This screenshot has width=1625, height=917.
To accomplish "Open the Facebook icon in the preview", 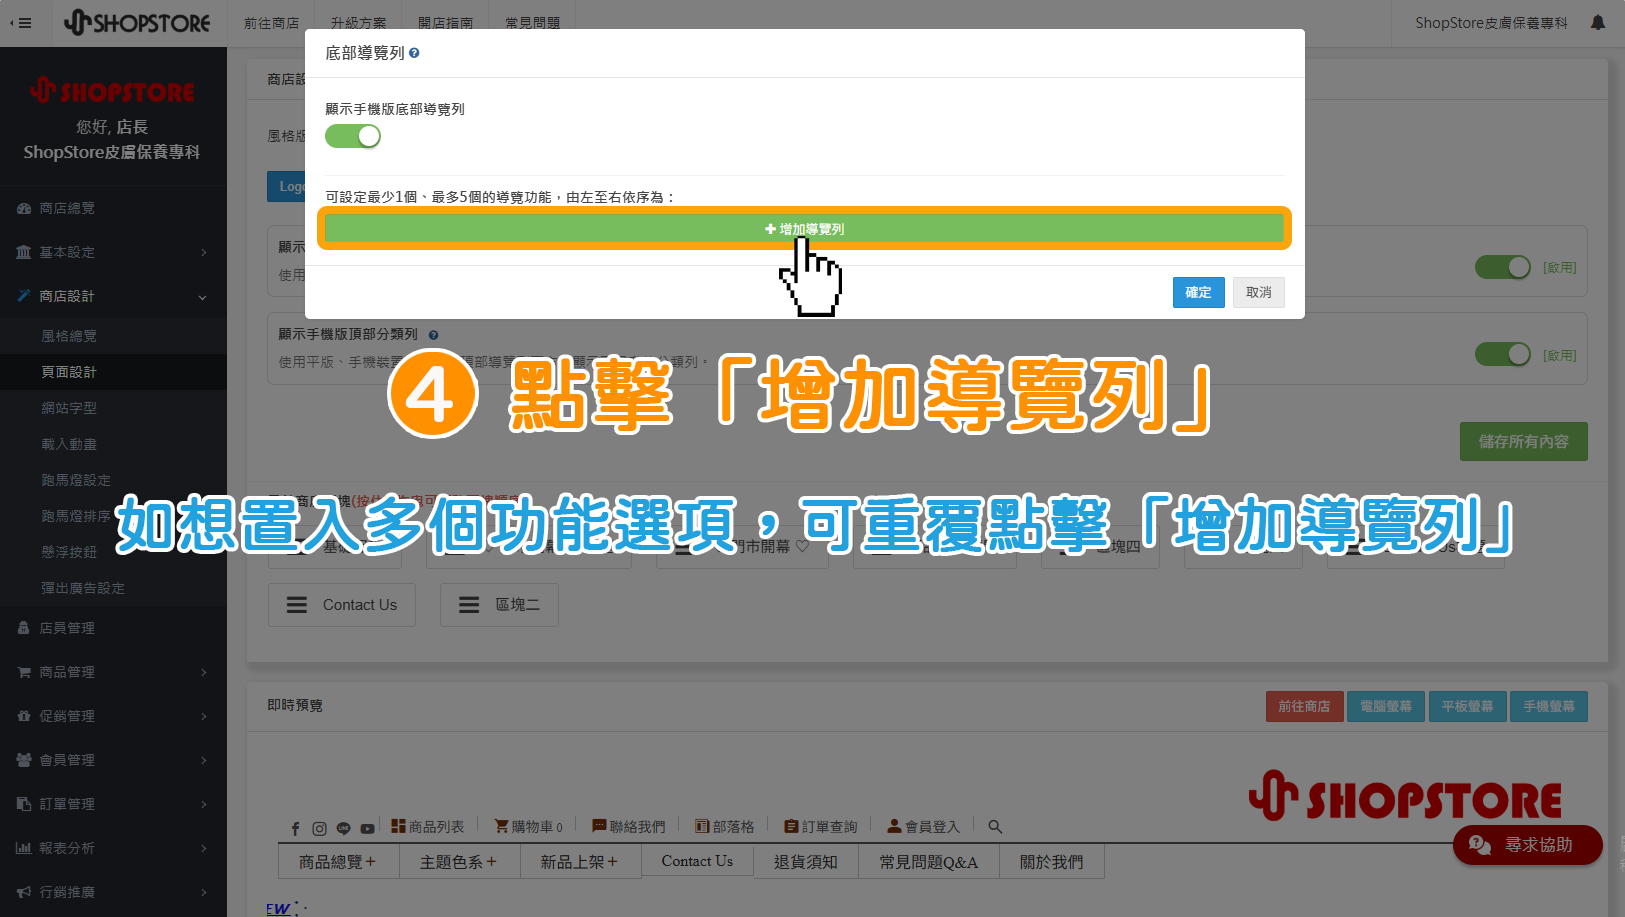I will click(295, 828).
